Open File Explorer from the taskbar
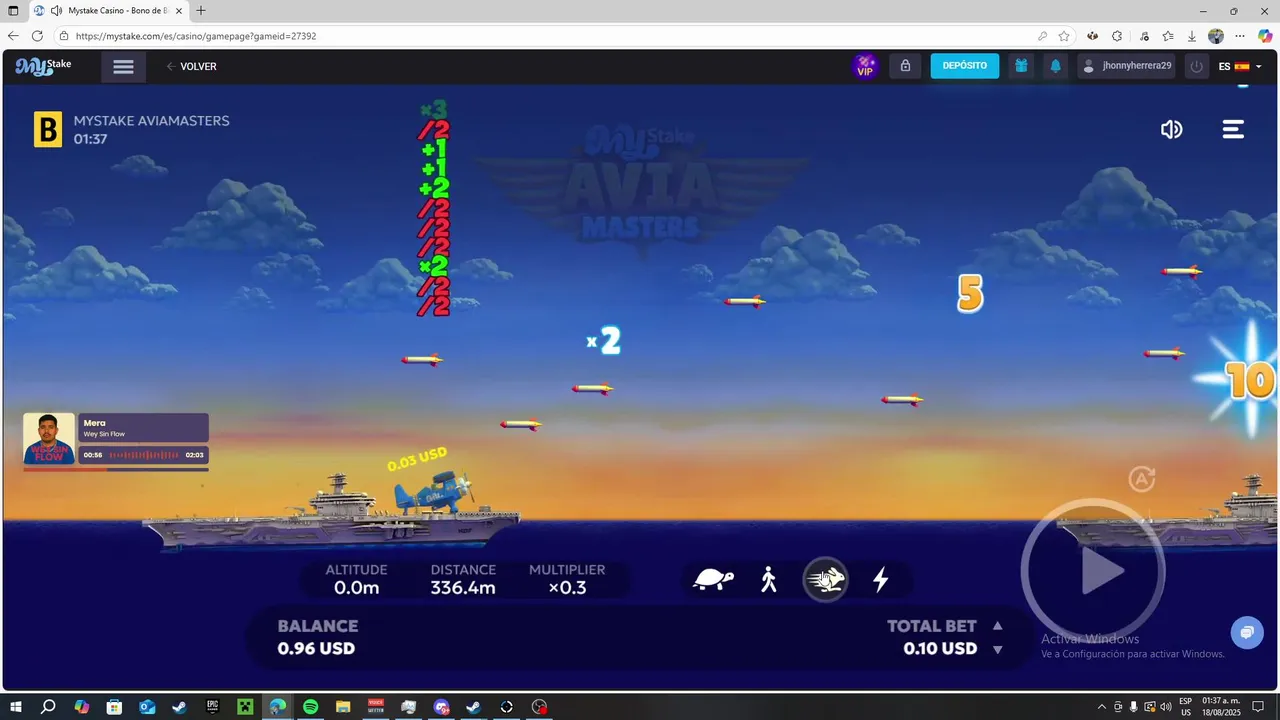 tap(343, 707)
